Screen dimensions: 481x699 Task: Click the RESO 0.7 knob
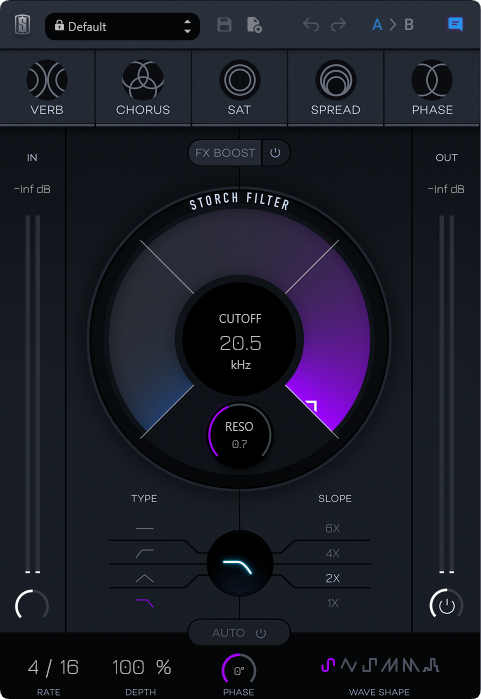(239, 435)
